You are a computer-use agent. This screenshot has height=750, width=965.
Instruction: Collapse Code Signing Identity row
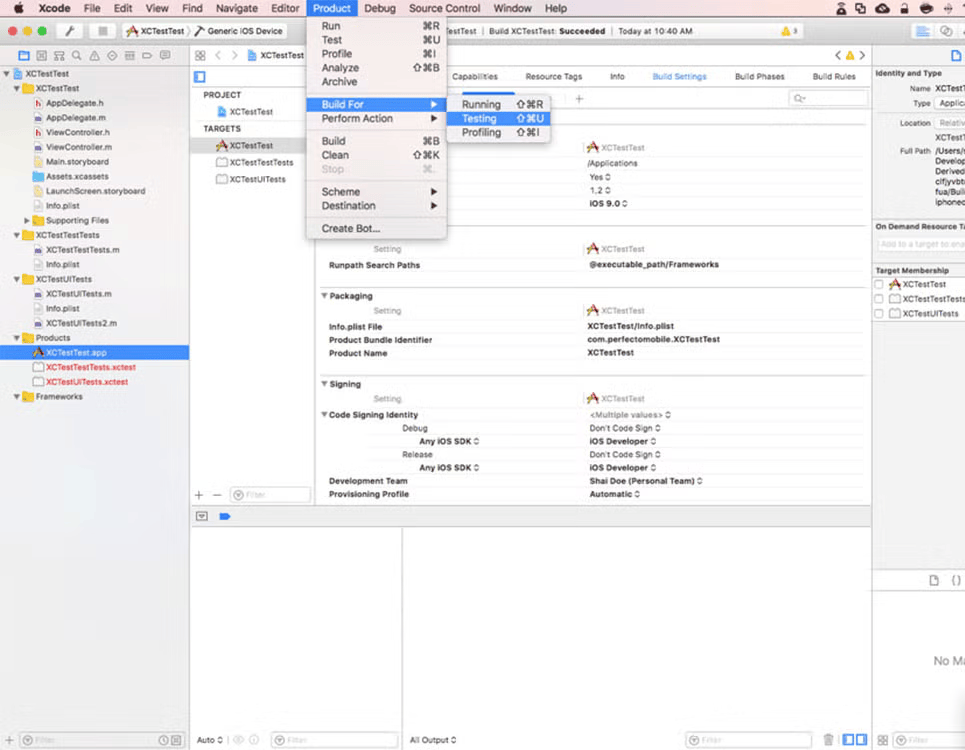(x=324, y=415)
